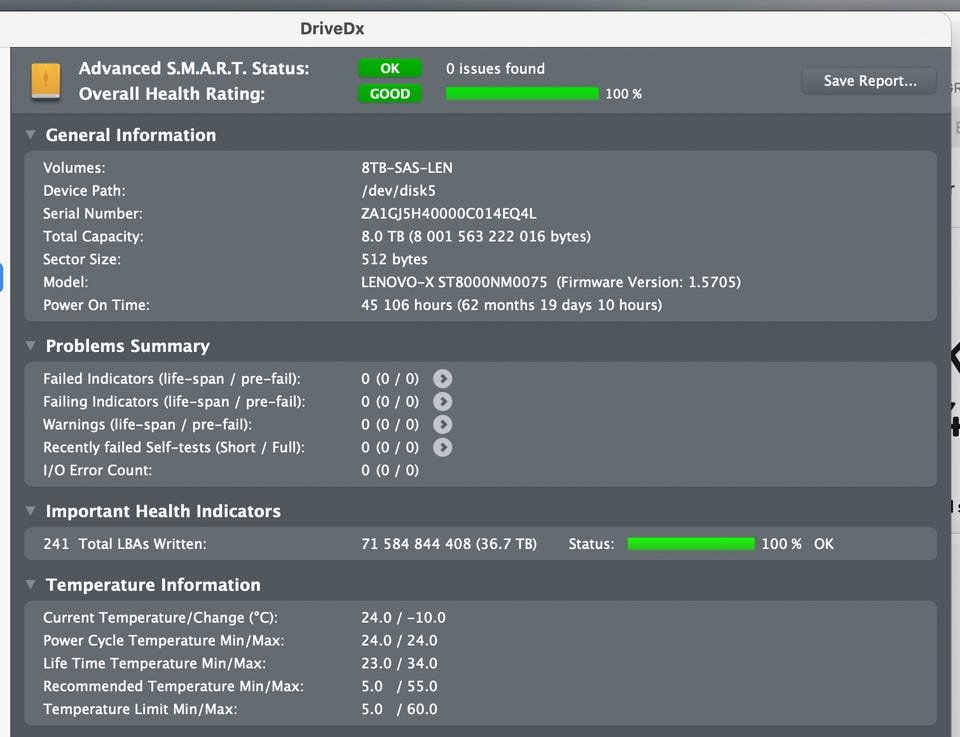
Task: Click the Sector Size value 512 bytes
Action: 394,260
